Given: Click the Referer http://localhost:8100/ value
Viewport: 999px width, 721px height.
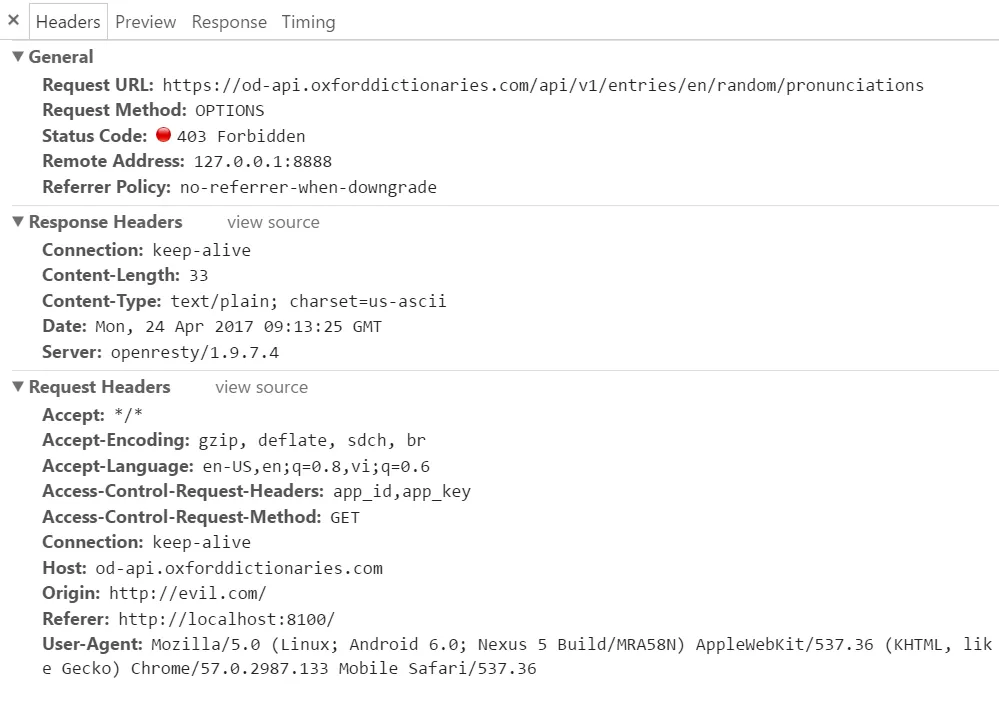Looking at the screenshot, I should [x=226, y=619].
